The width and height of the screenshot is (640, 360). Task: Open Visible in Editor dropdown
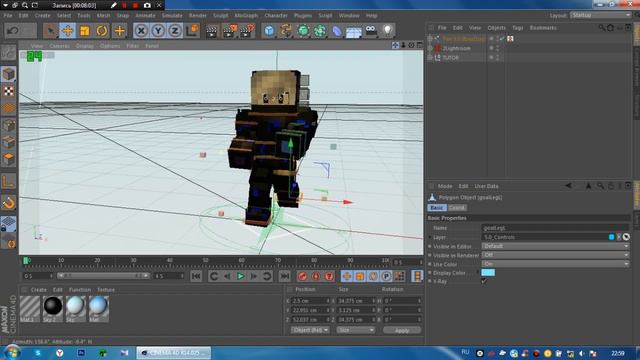point(555,246)
